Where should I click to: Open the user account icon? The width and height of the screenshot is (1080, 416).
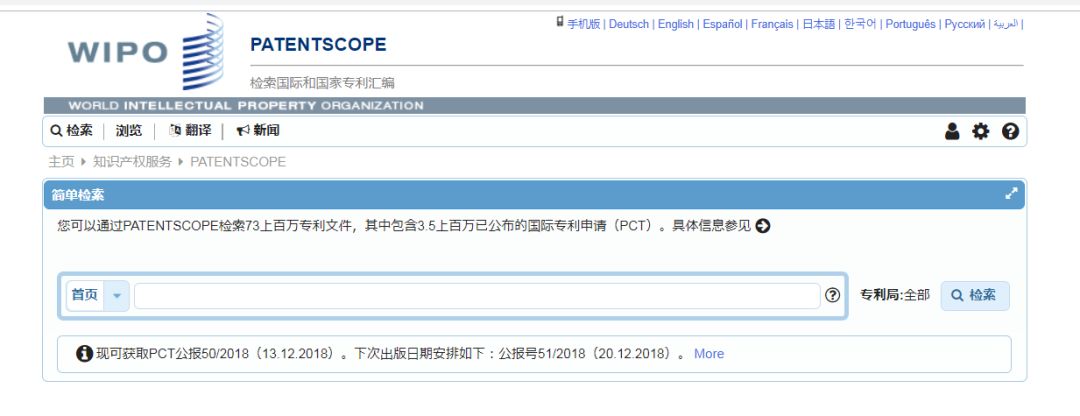click(x=952, y=131)
